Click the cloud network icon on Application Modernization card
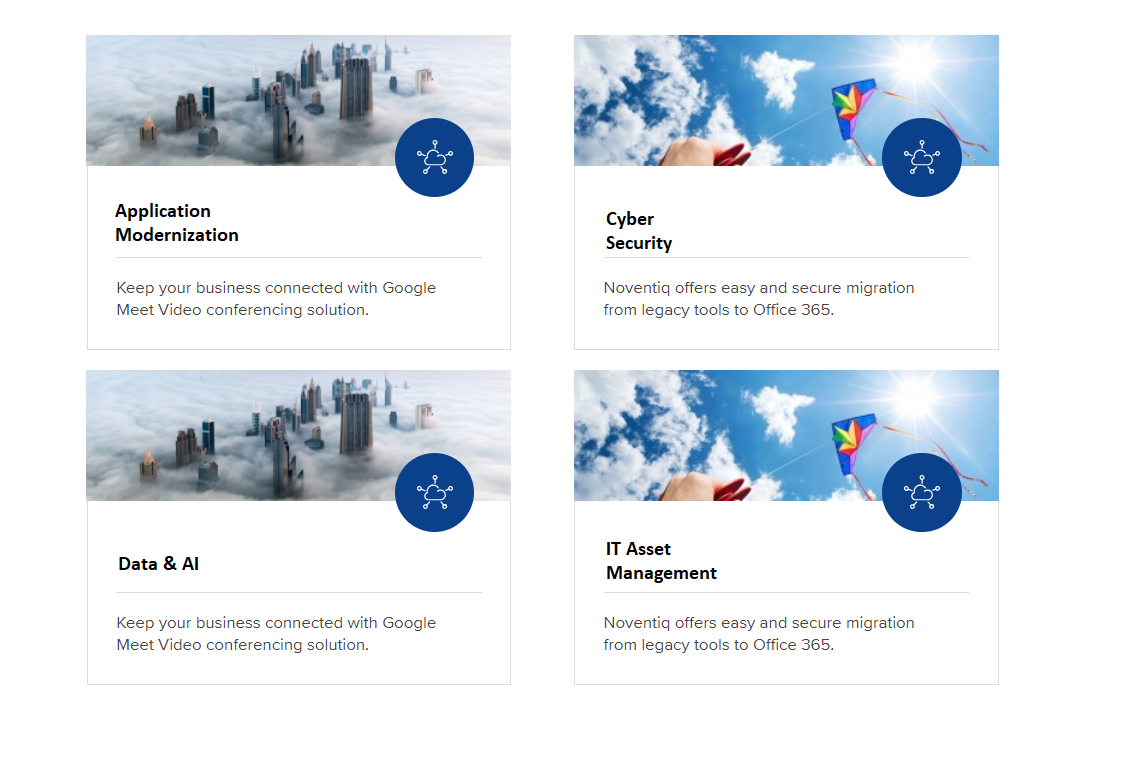 [x=434, y=158]
